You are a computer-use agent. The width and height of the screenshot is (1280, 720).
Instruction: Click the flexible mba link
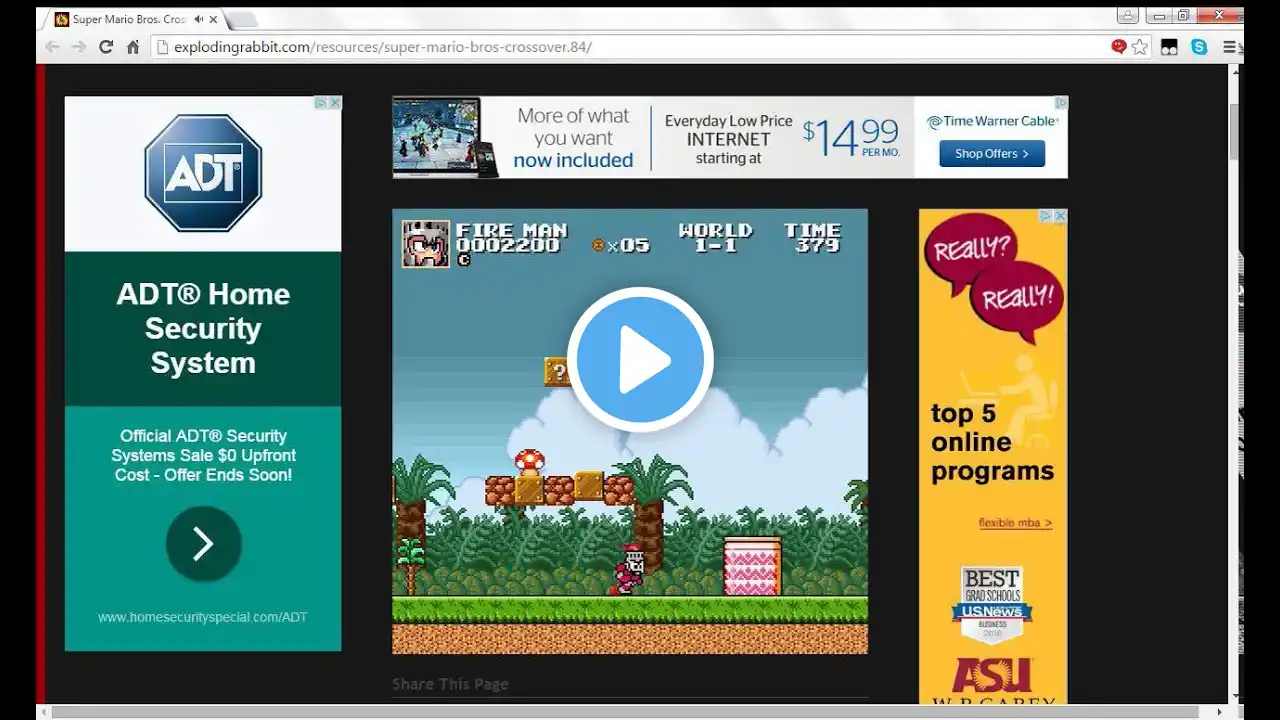[x=1015, y=523]
